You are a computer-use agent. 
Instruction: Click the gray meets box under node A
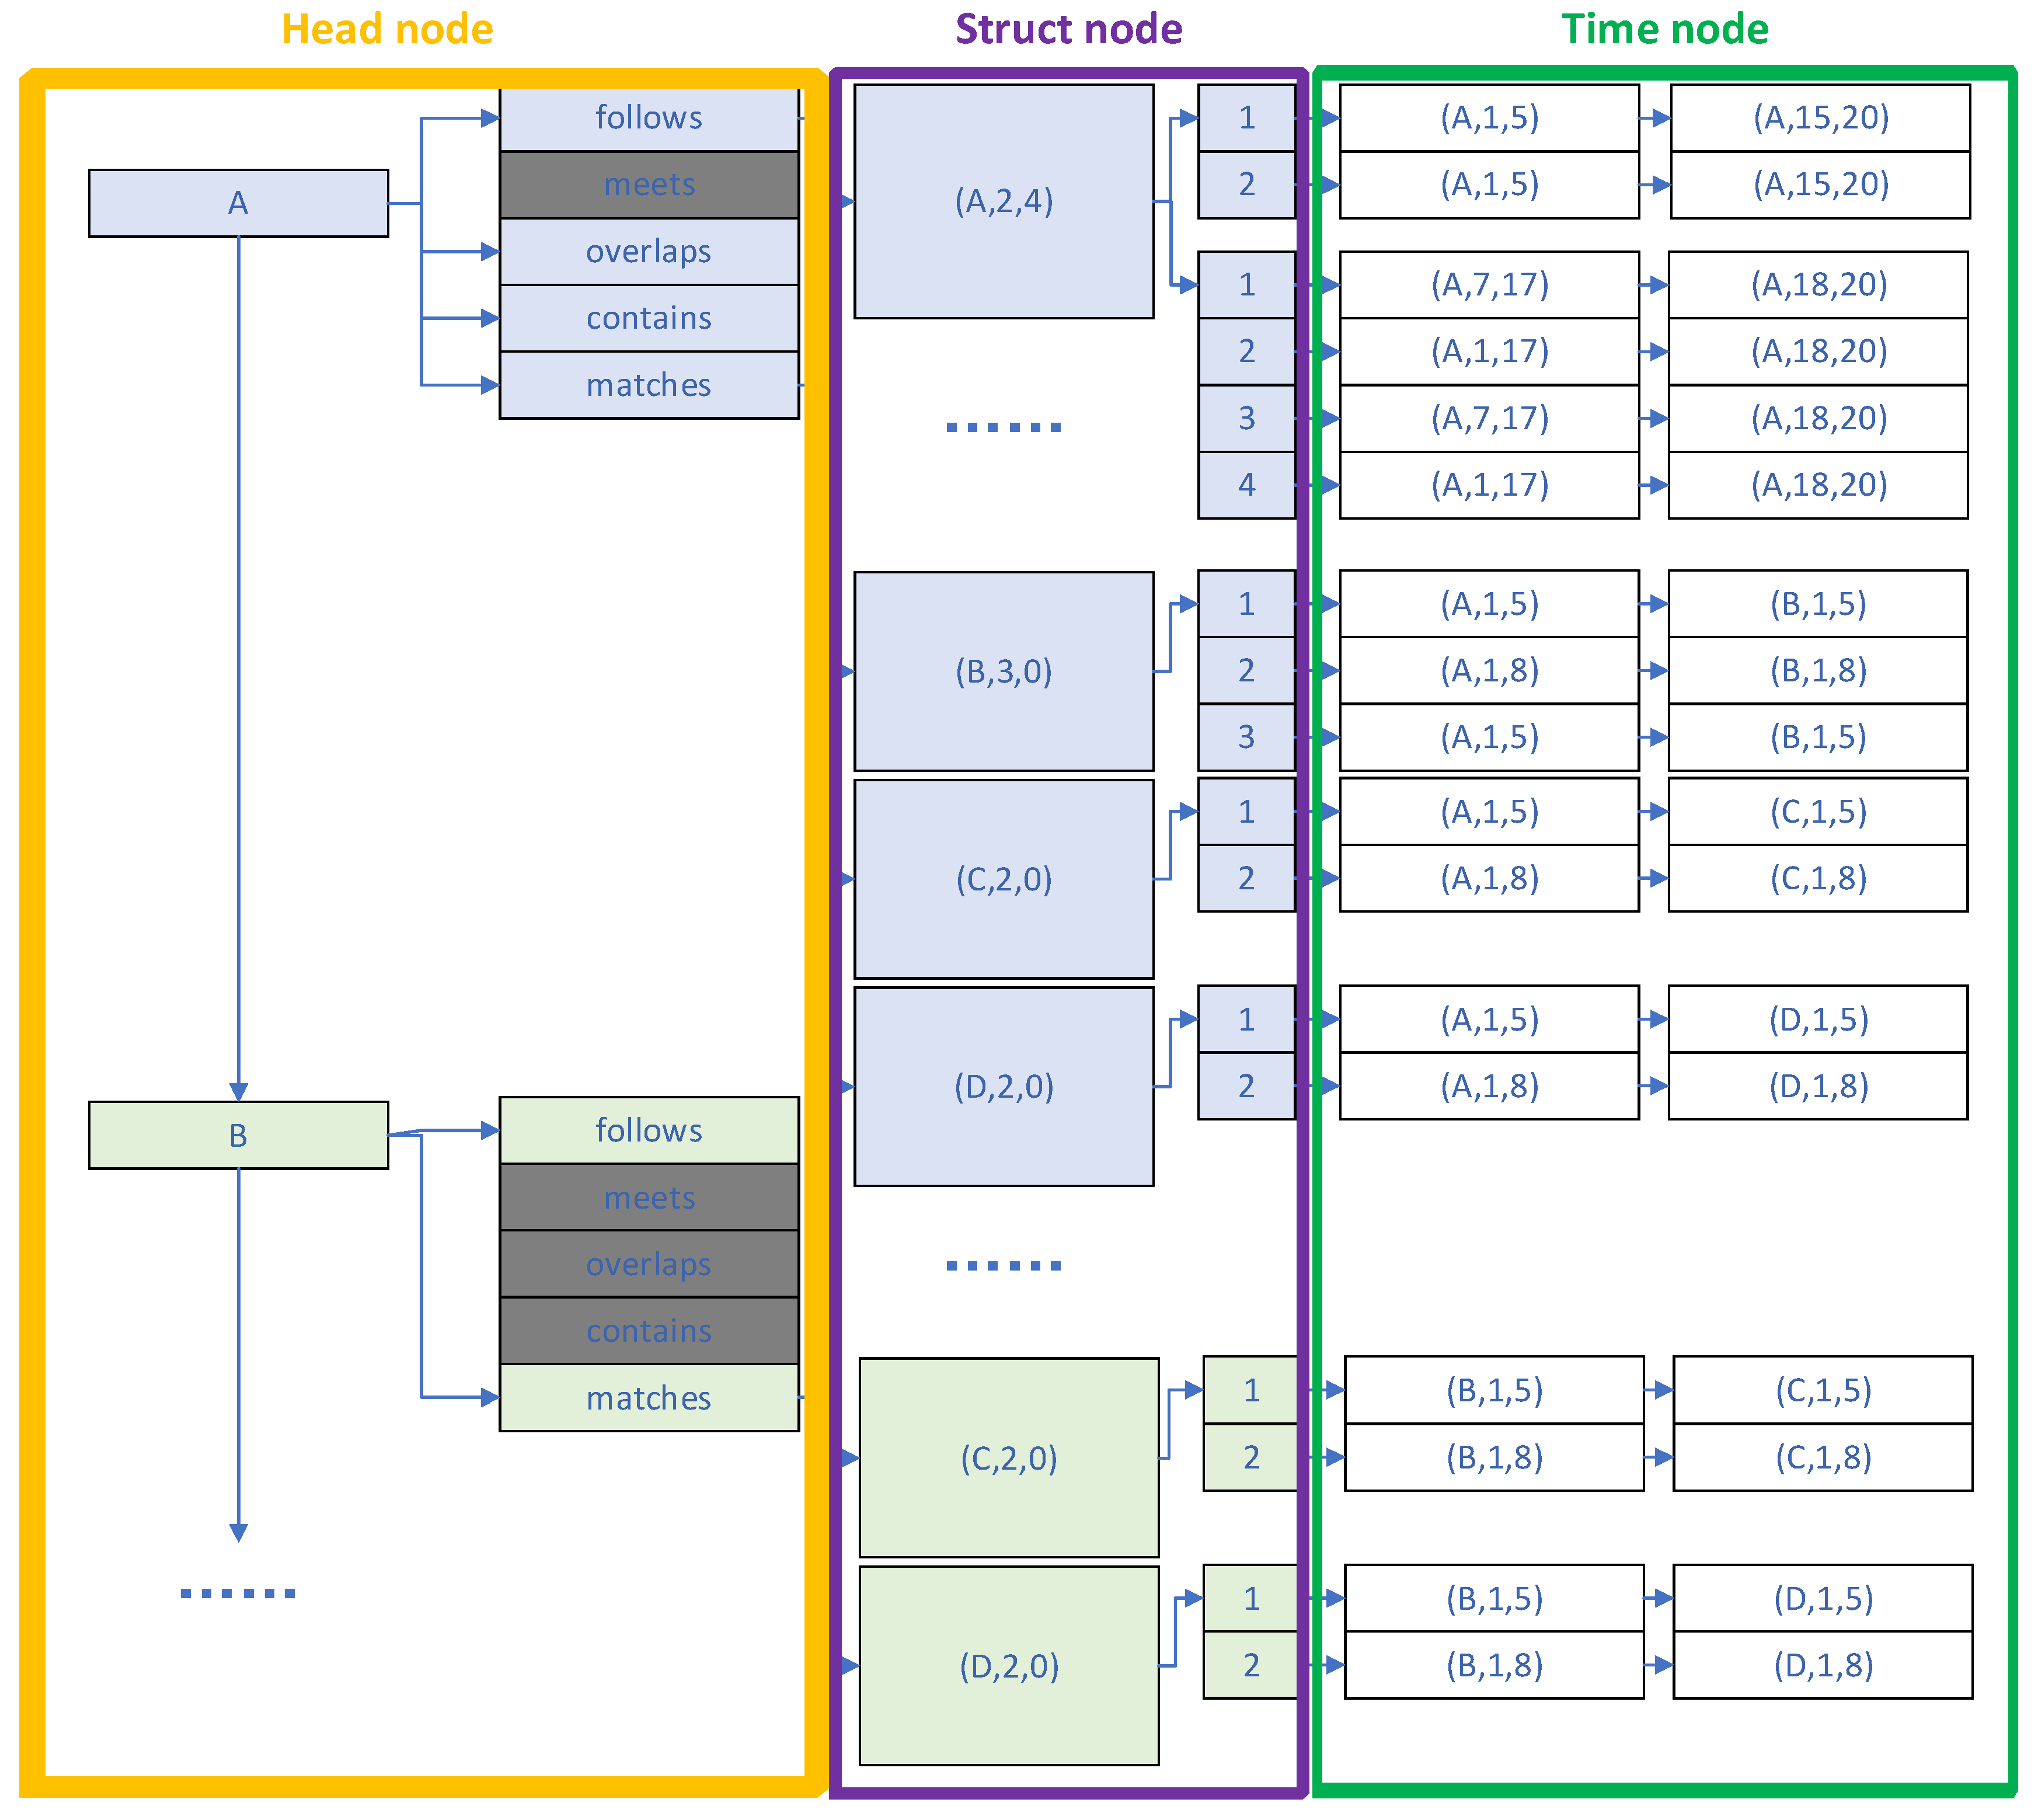point(649,185)
